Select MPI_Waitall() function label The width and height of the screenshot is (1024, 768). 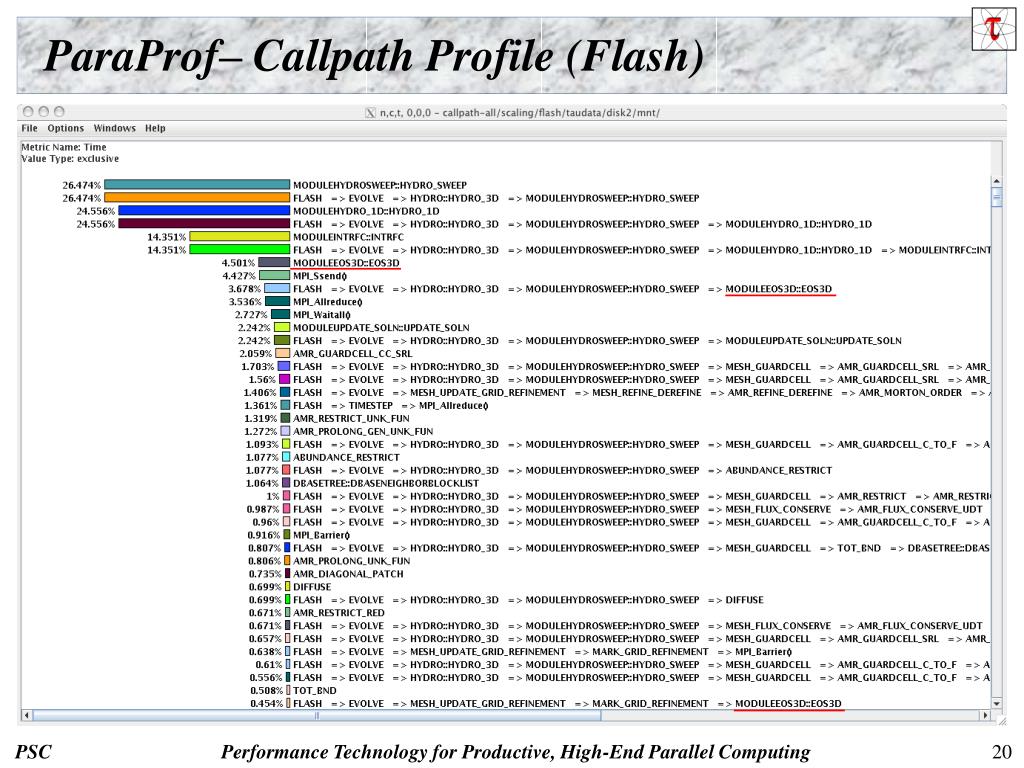(x=321, y=315)
